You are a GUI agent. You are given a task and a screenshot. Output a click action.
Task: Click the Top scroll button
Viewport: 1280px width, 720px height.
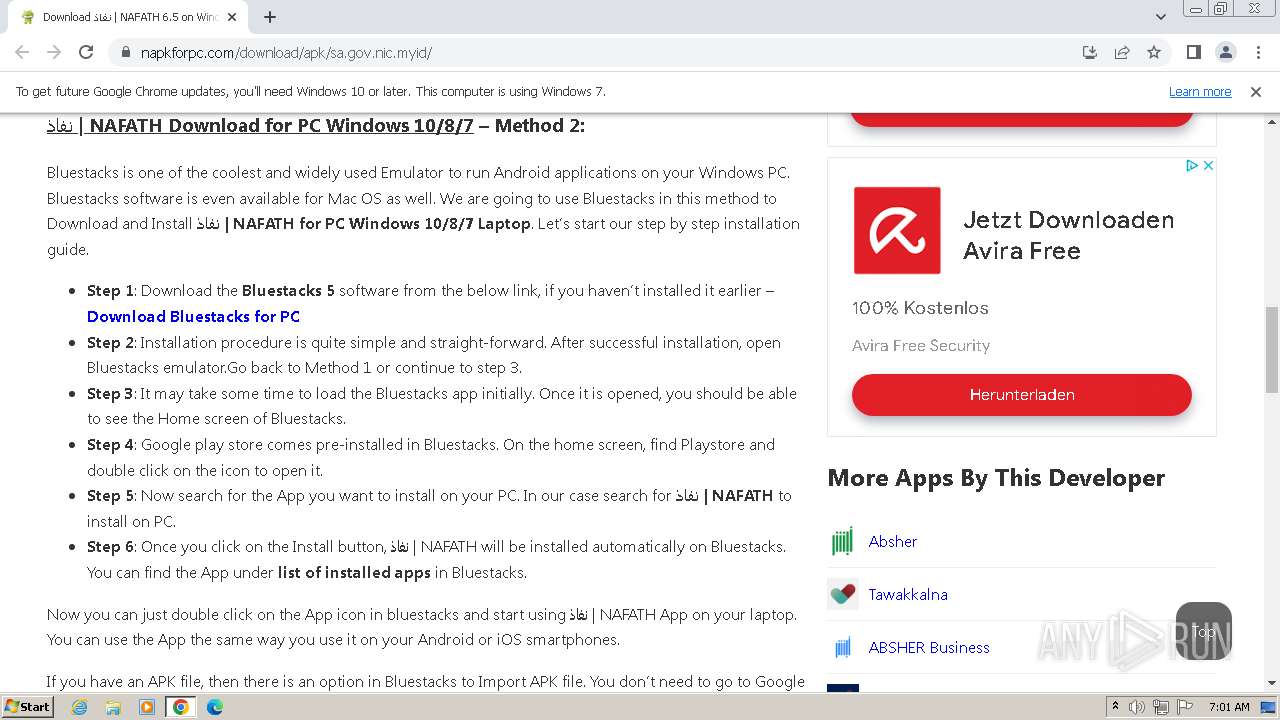1204,631
